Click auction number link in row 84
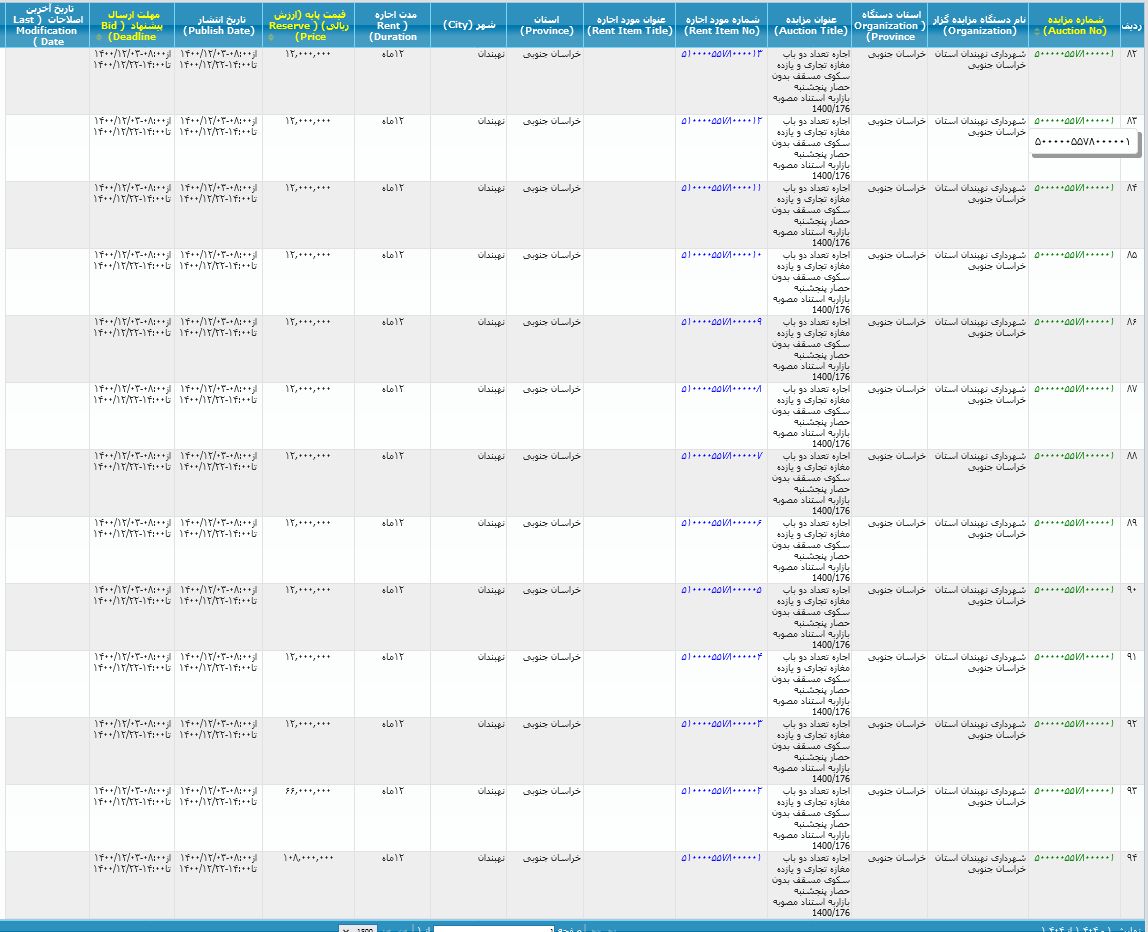Viewport: 1148px width, 932px height. pos(1073,187)
